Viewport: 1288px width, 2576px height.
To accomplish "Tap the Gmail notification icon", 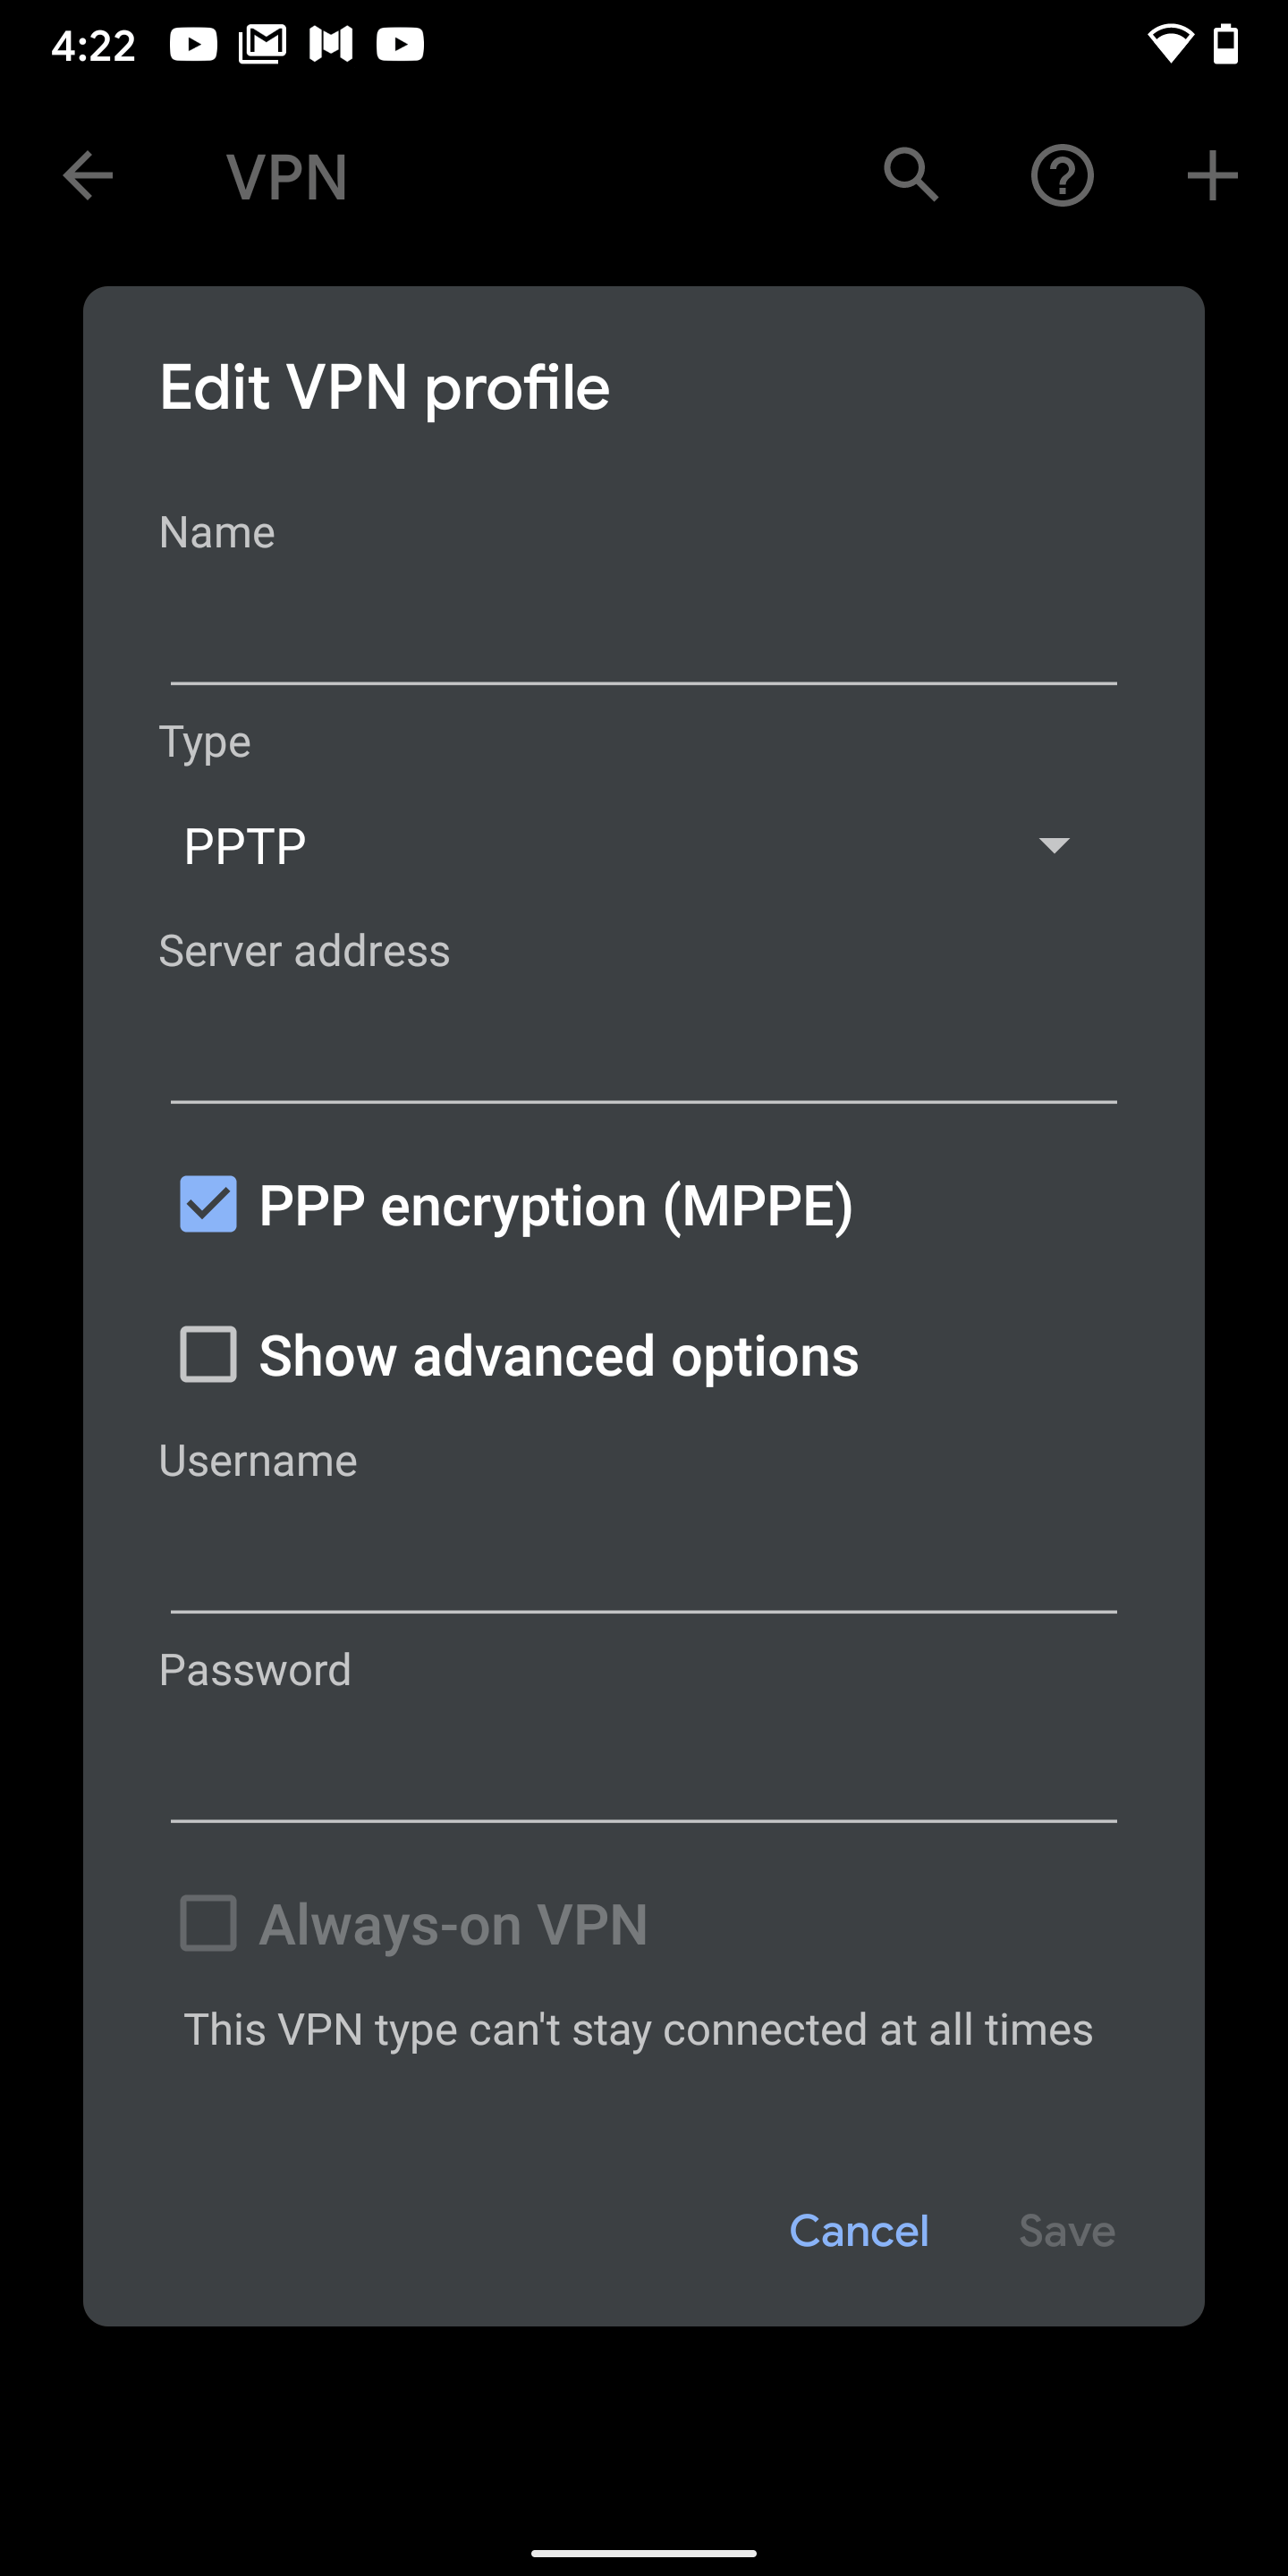I will (x=262, y=42).
